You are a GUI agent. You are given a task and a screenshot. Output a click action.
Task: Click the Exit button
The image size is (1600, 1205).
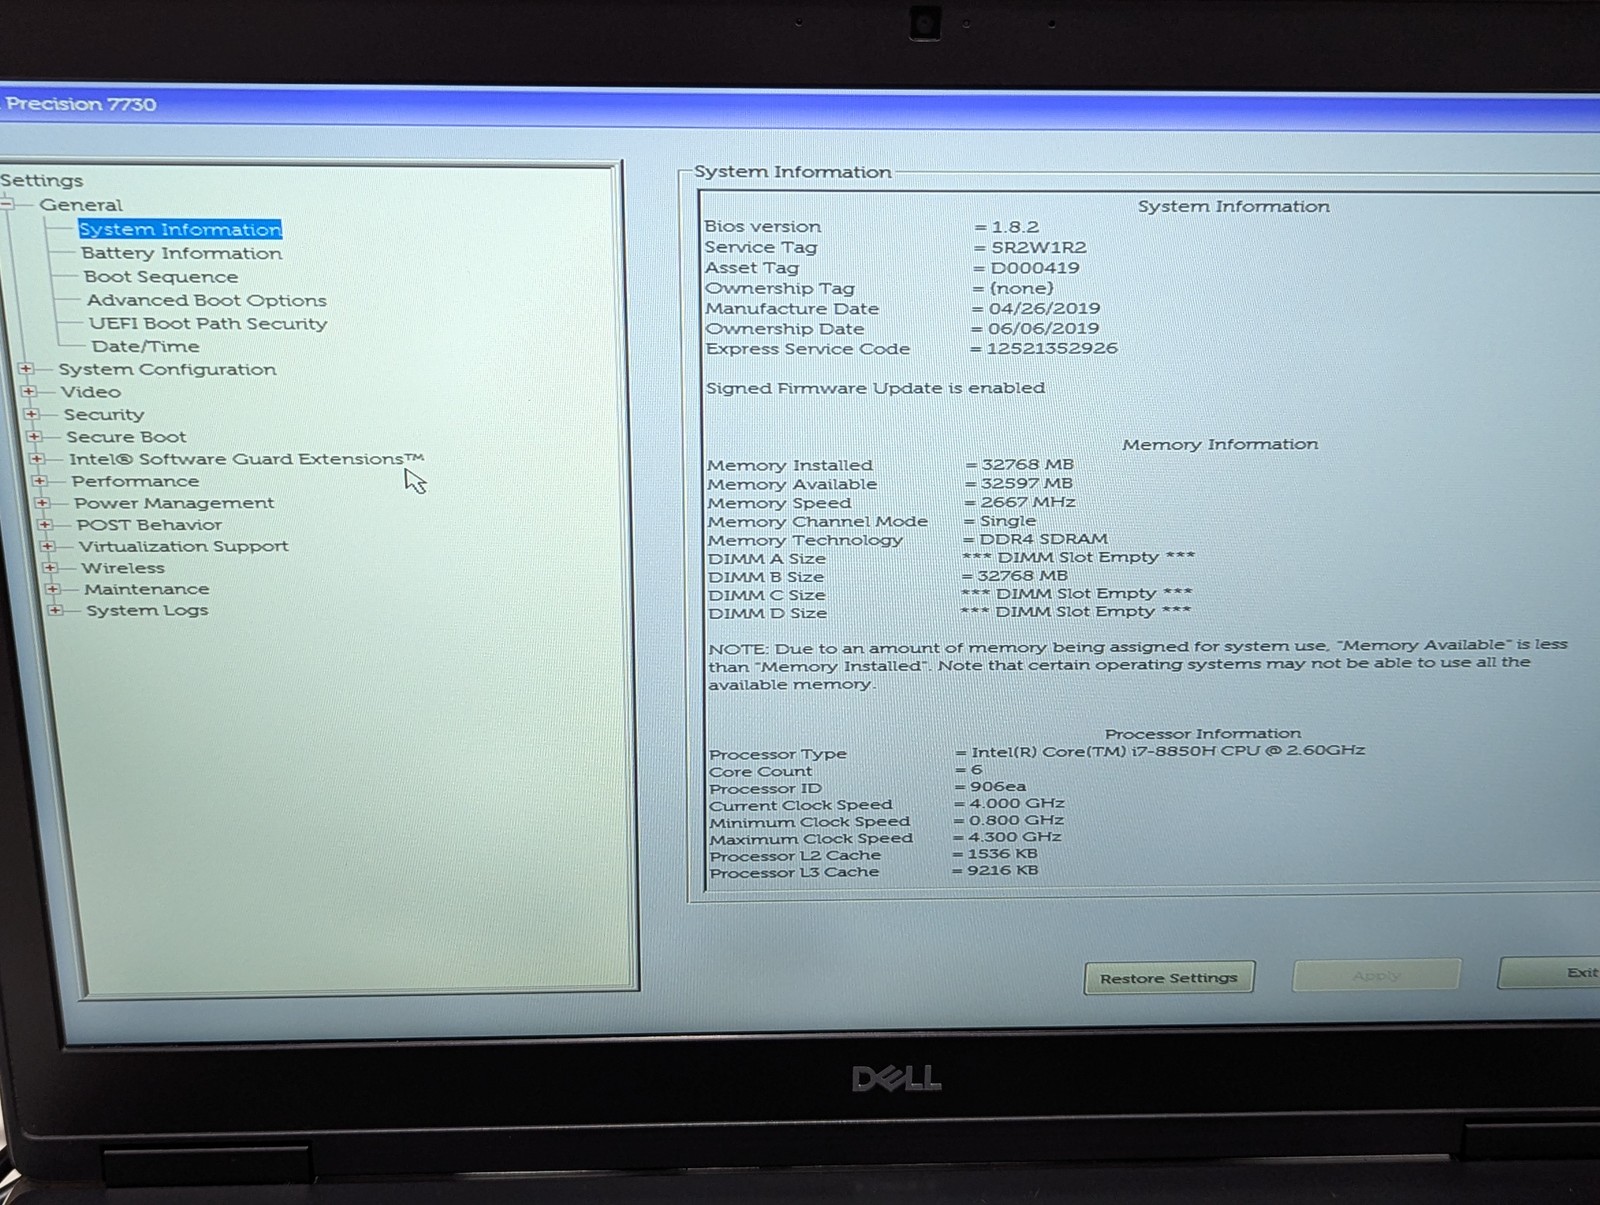1549,972
